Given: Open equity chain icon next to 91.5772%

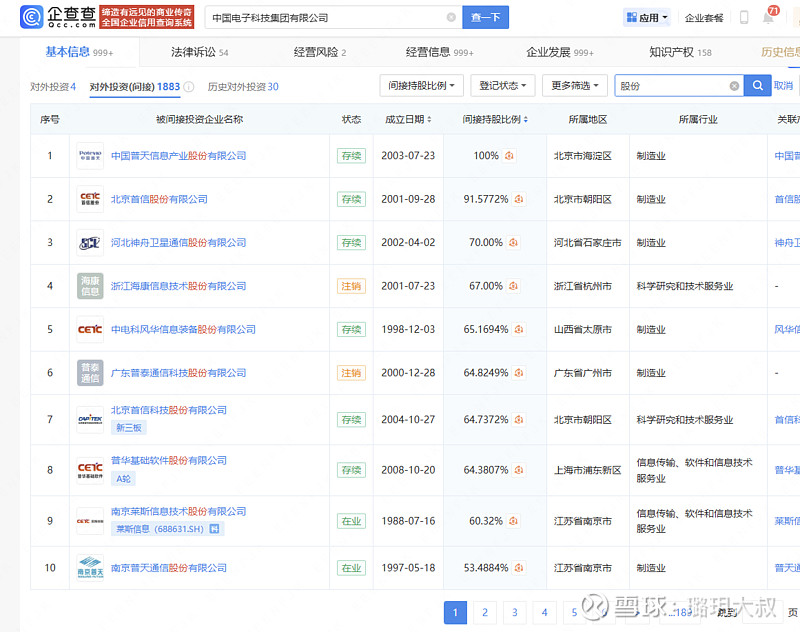Looking at the screenshot, I should coord(519,199).
